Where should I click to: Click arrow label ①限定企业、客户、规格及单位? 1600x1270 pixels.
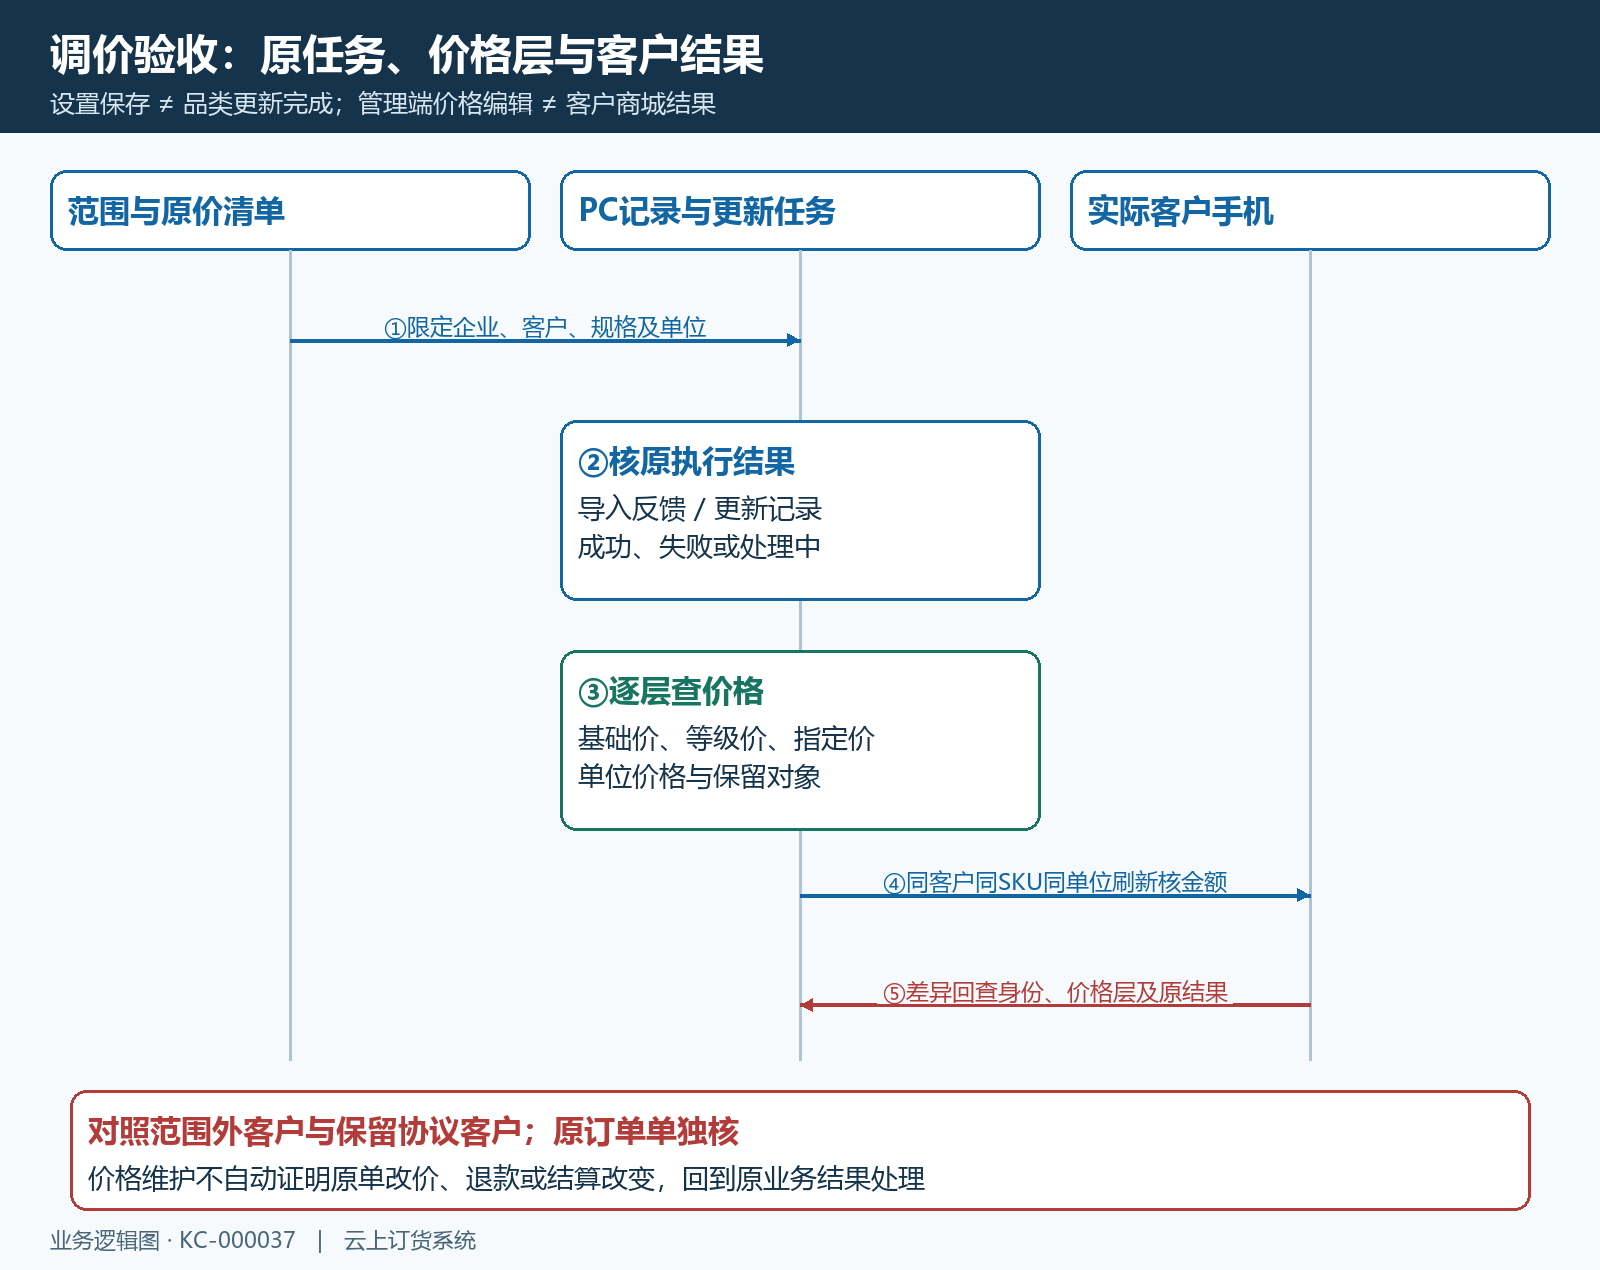(545, 327)
